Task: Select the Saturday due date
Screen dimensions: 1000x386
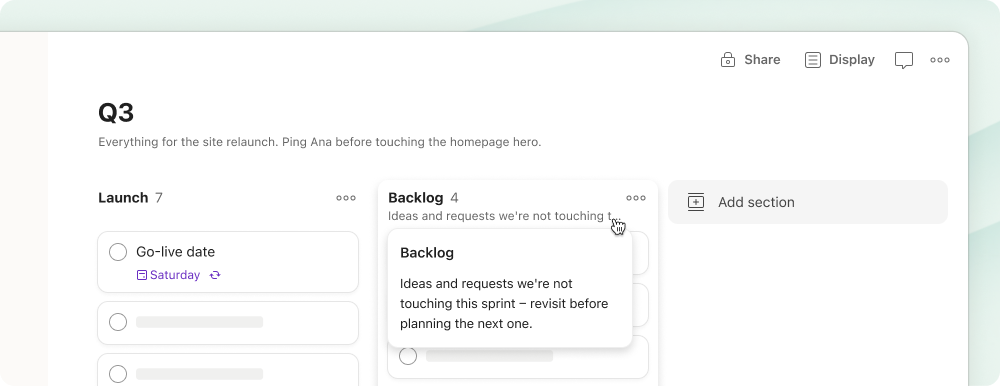Action: pos(175,275)
